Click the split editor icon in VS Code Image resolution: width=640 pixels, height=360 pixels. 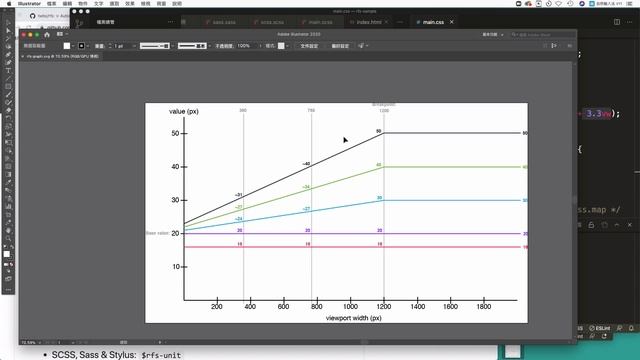click(617, 22)
